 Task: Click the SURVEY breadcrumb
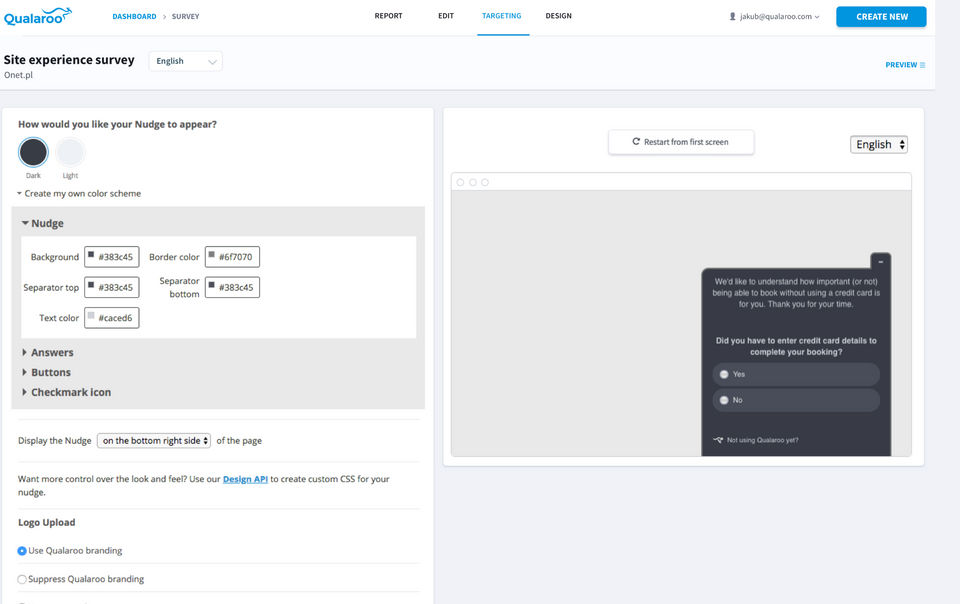186,17
